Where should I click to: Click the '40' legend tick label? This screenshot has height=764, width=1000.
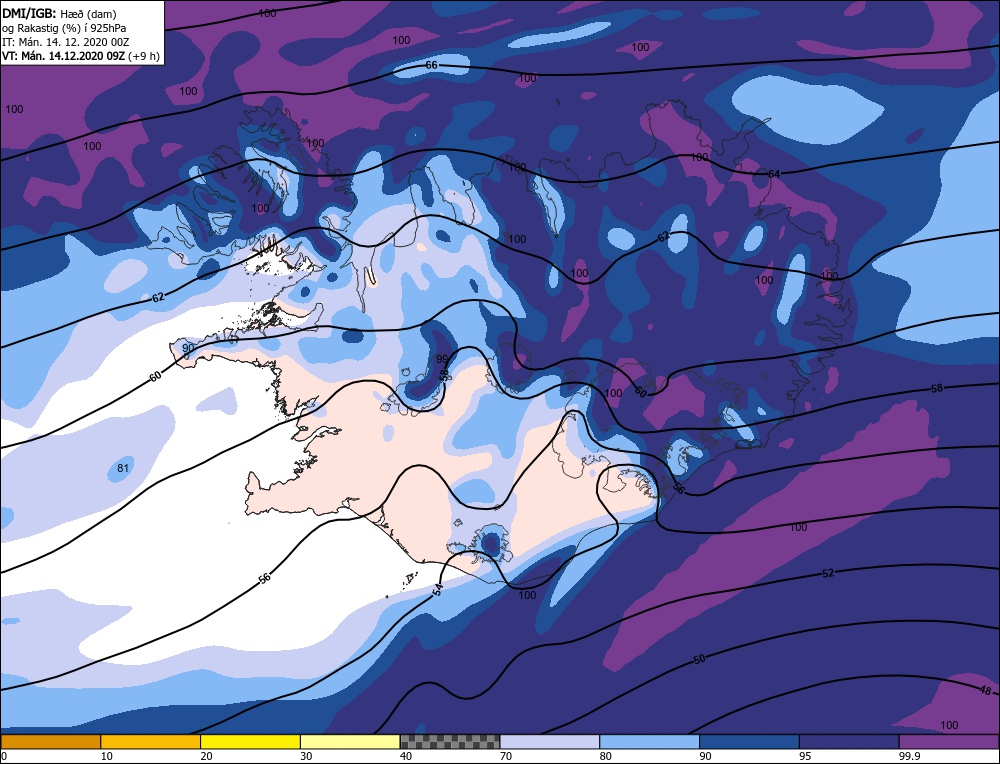406,756
